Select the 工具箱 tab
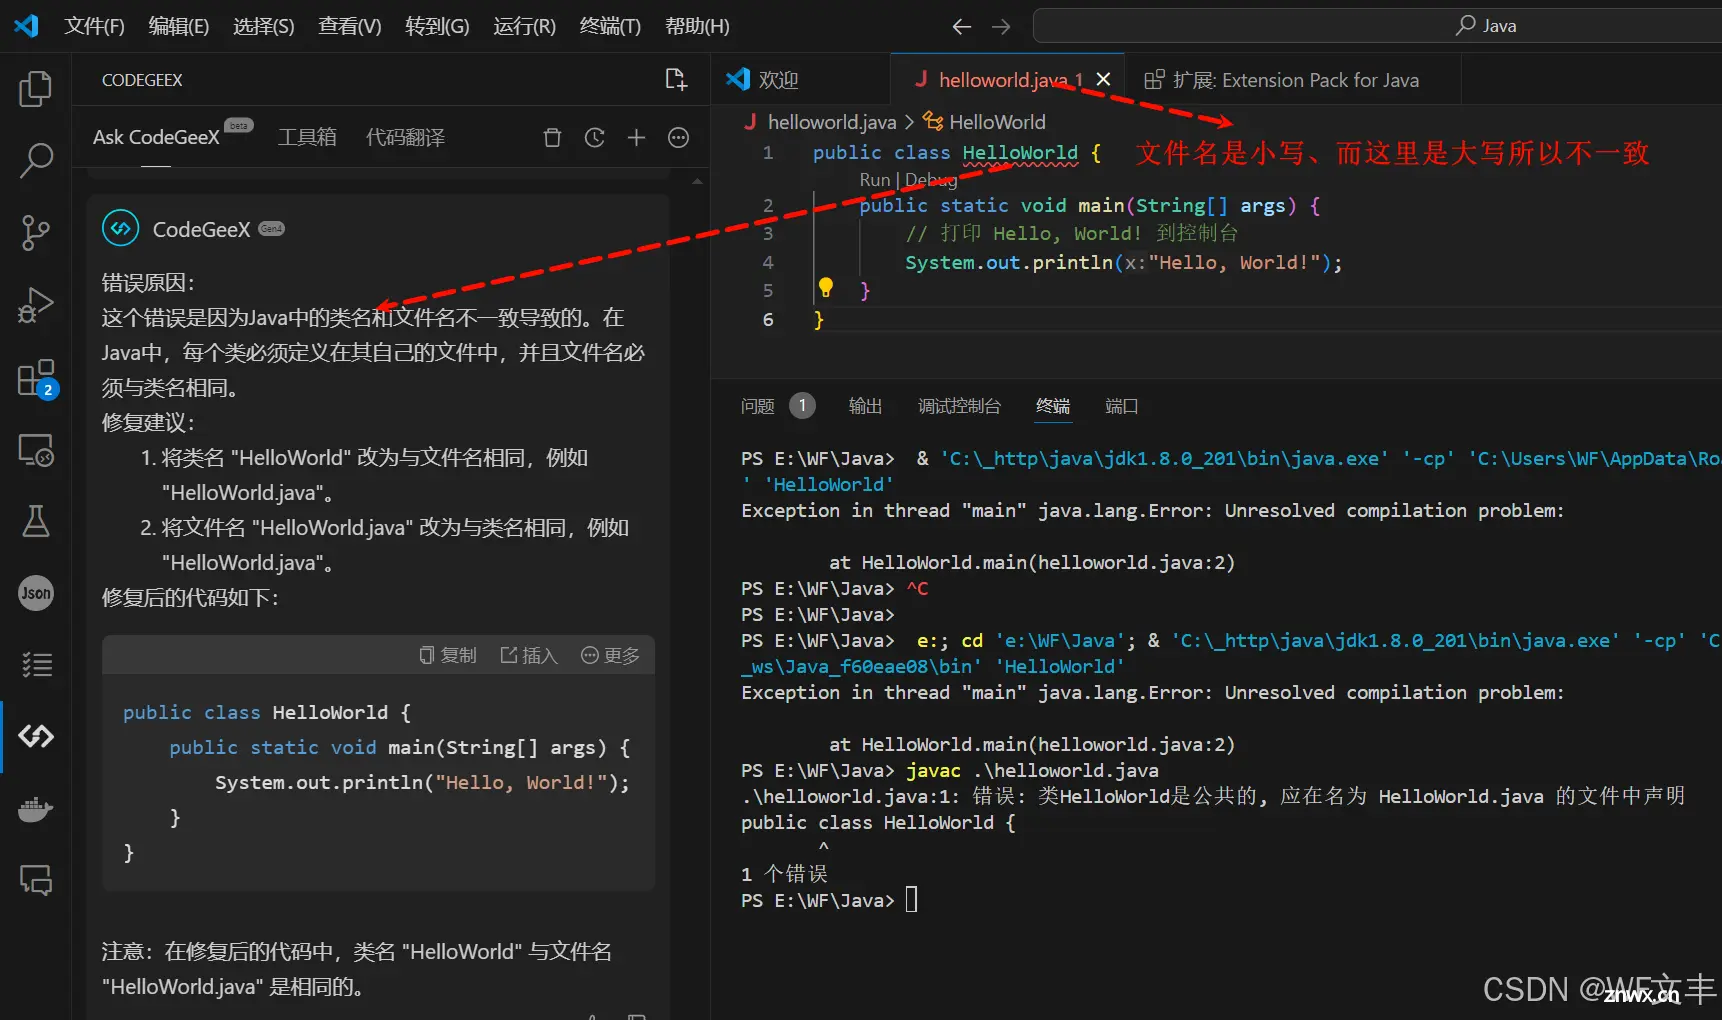The height and width of the screenshot is (1020, 1722). pos(307,137)
